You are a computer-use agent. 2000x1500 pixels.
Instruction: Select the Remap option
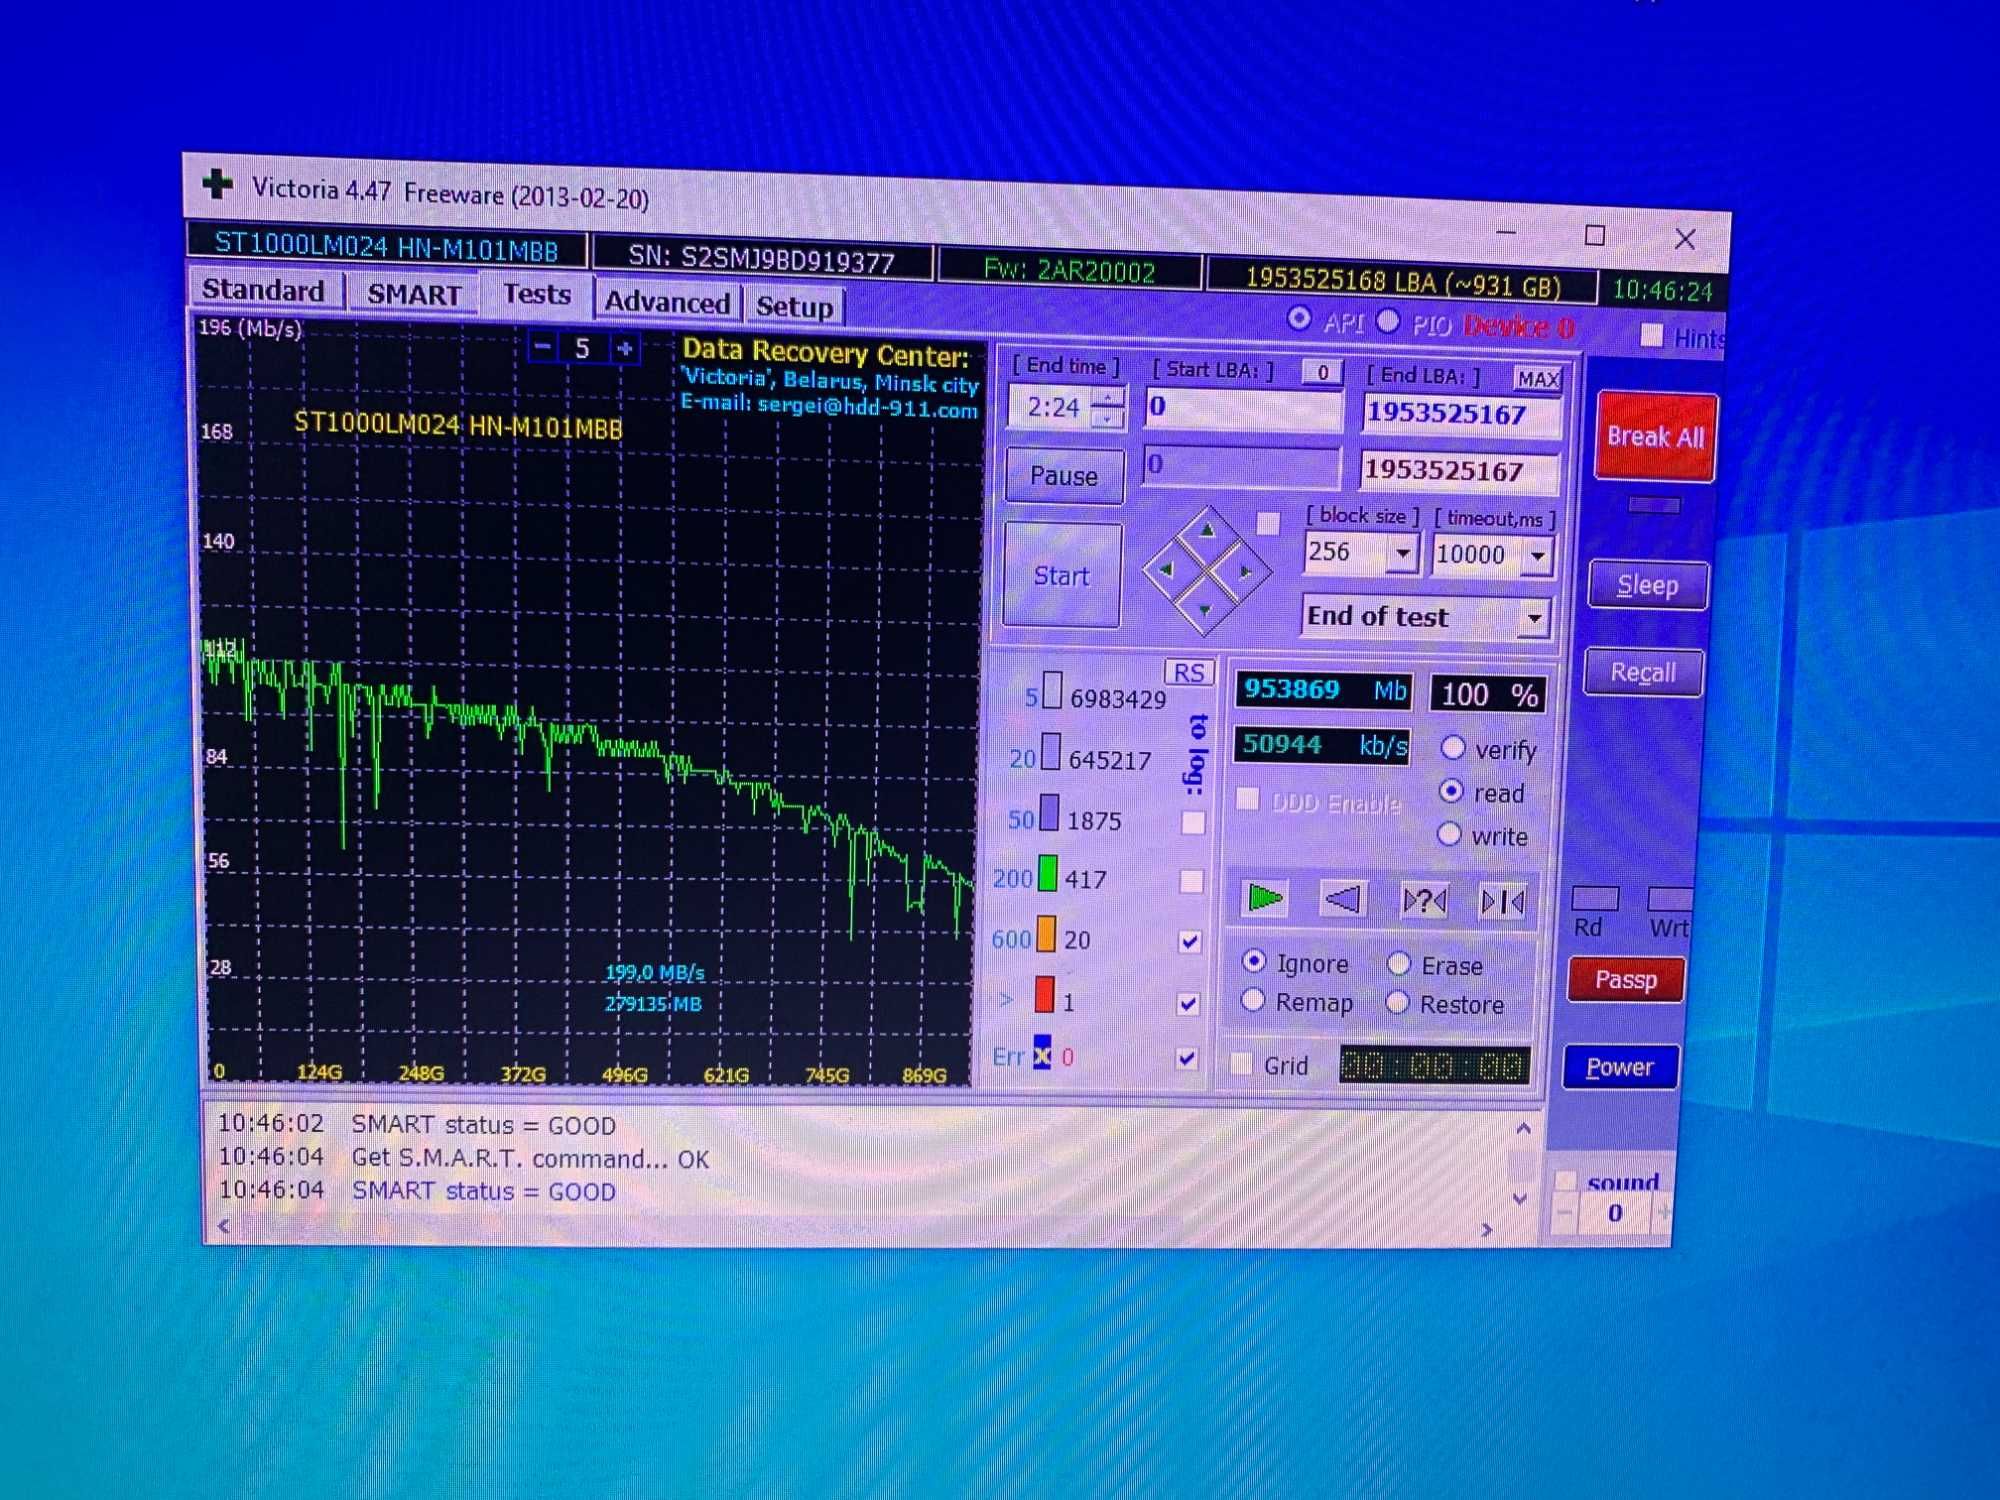click(1253, 1000)
